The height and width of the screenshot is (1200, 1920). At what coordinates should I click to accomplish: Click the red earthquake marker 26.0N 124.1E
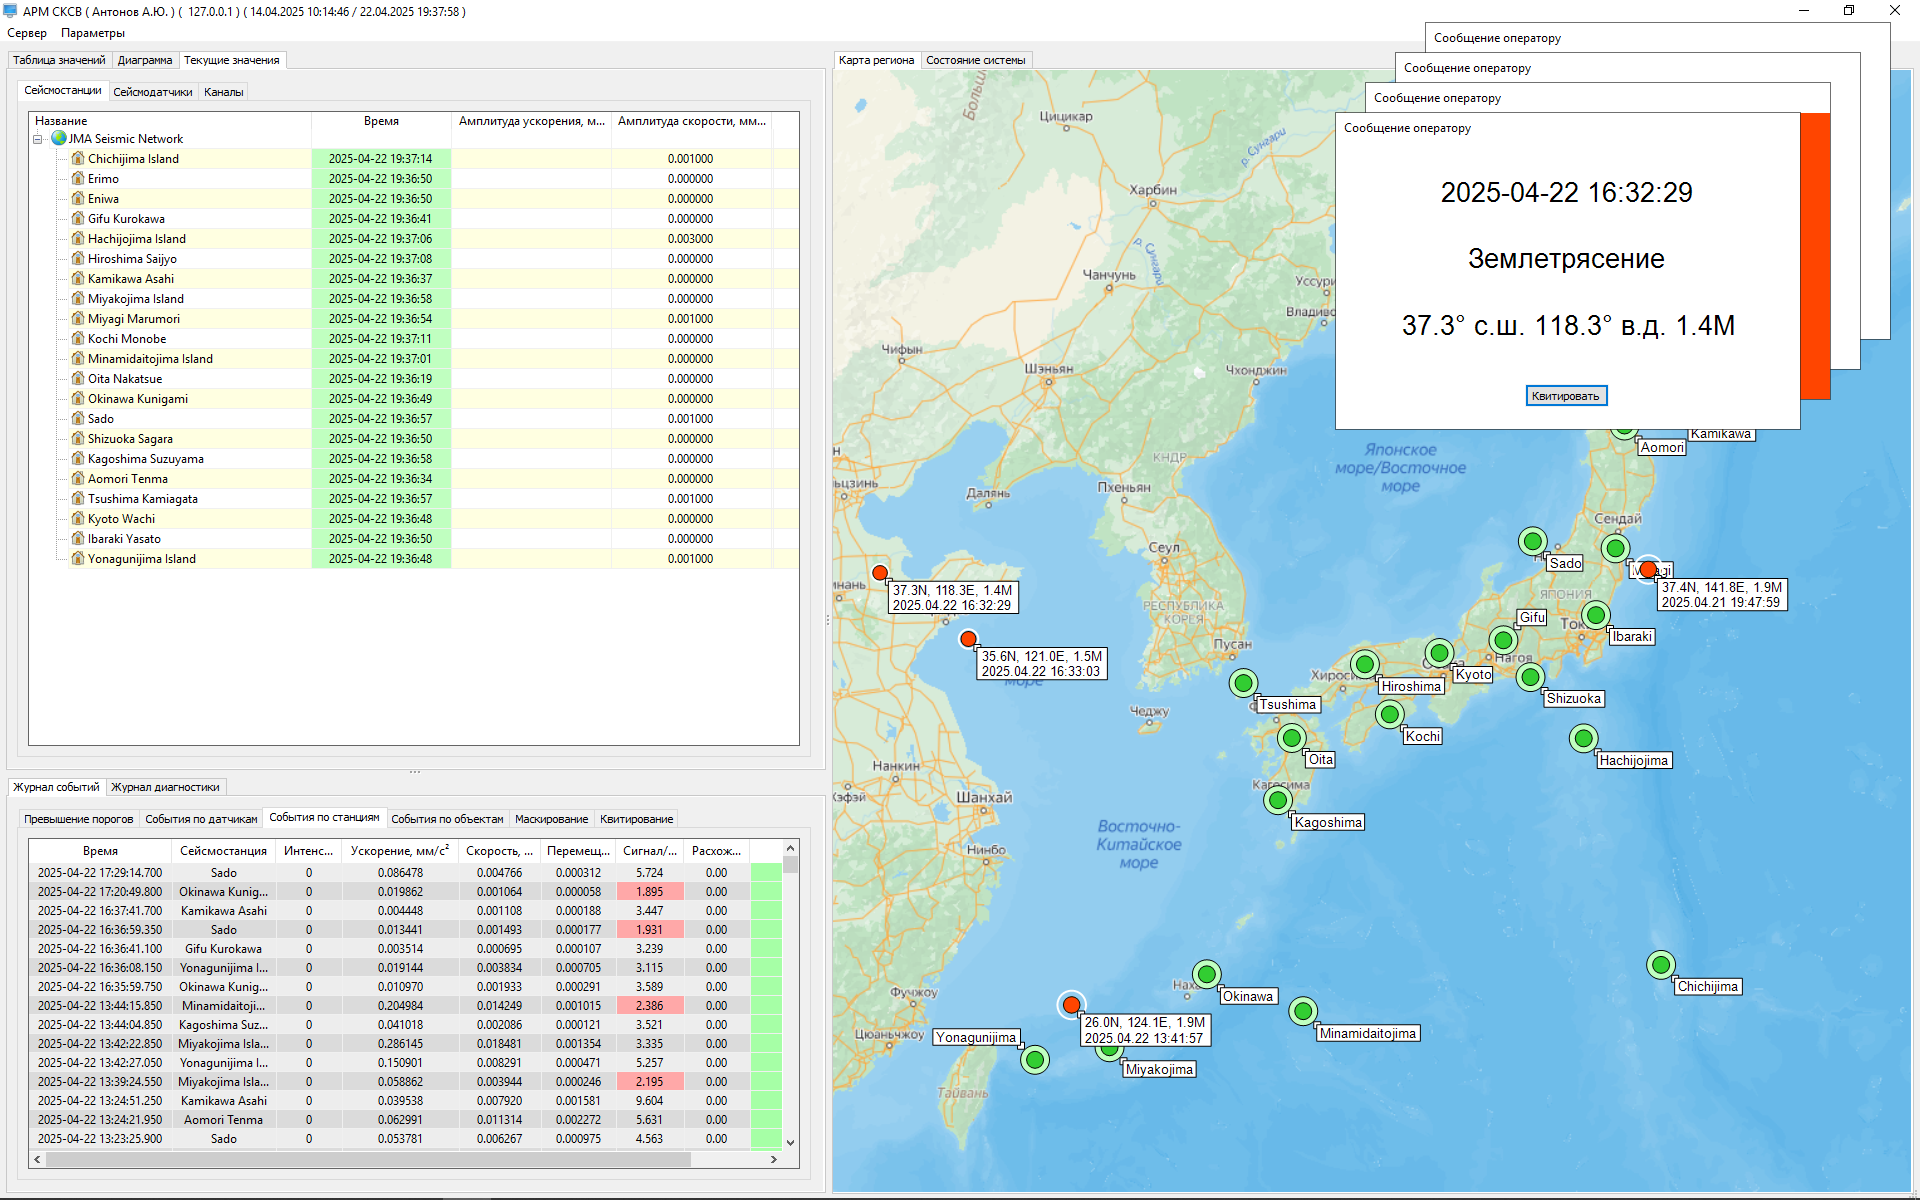(1072, 1005)
